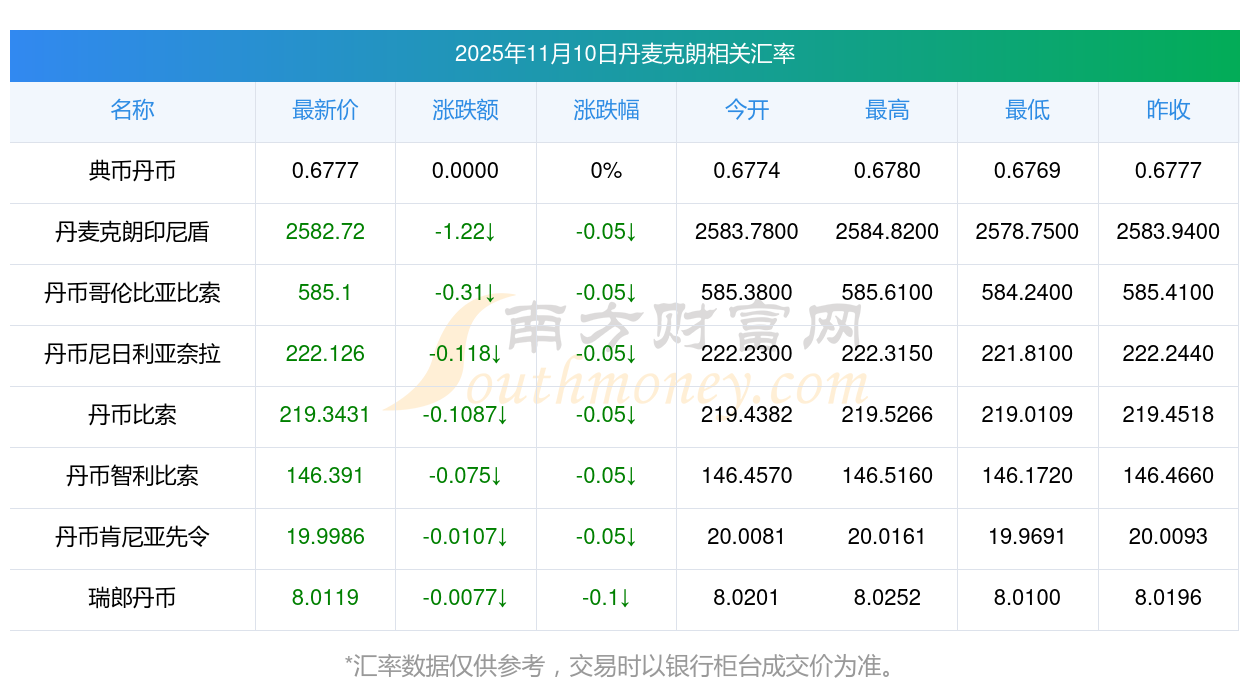Click the 今开 column header
Image resolution: width=1250 pixels, height=697 pixels.
click(746, 111)
